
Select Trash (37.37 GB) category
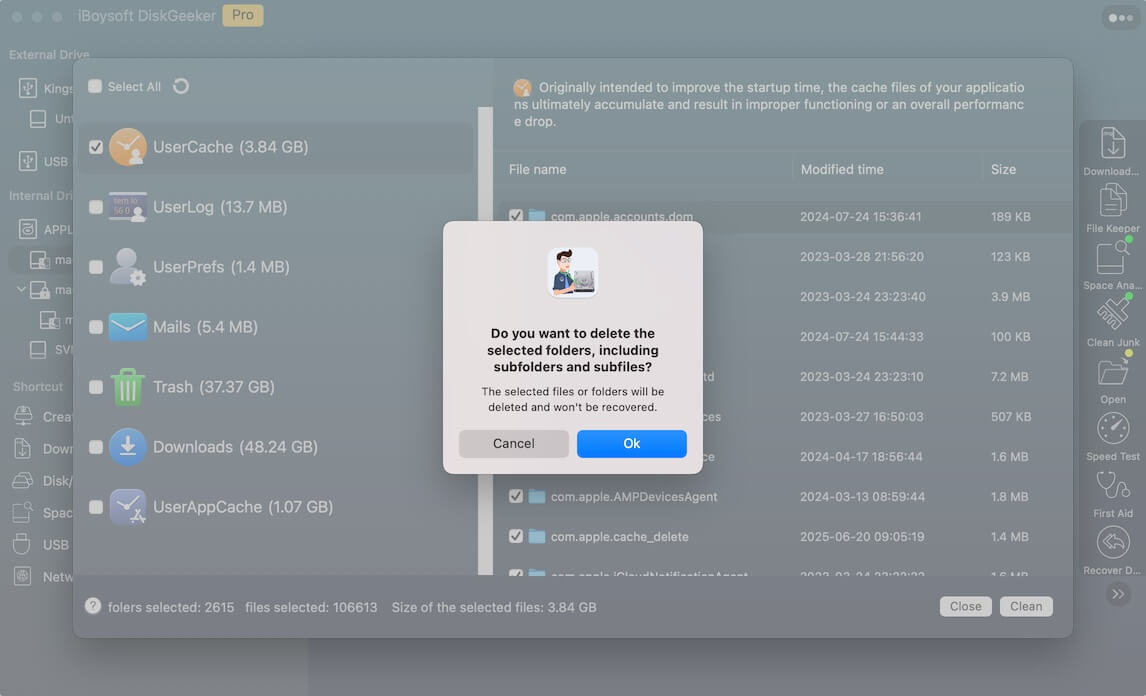point(213,387)
